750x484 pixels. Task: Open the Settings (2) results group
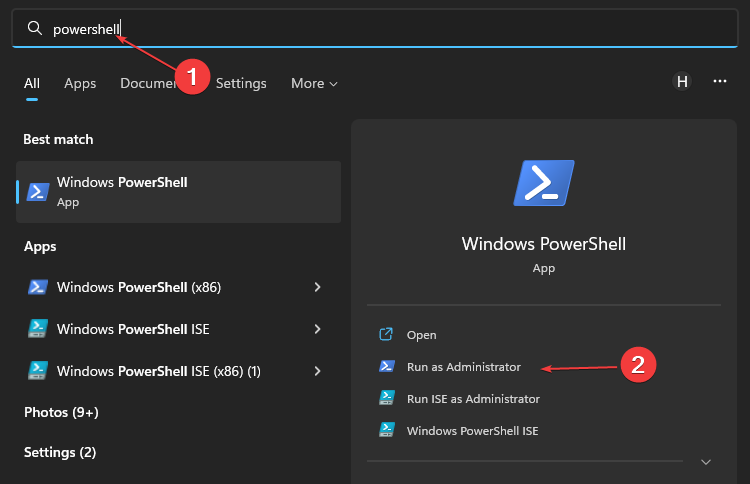[60, 452]
